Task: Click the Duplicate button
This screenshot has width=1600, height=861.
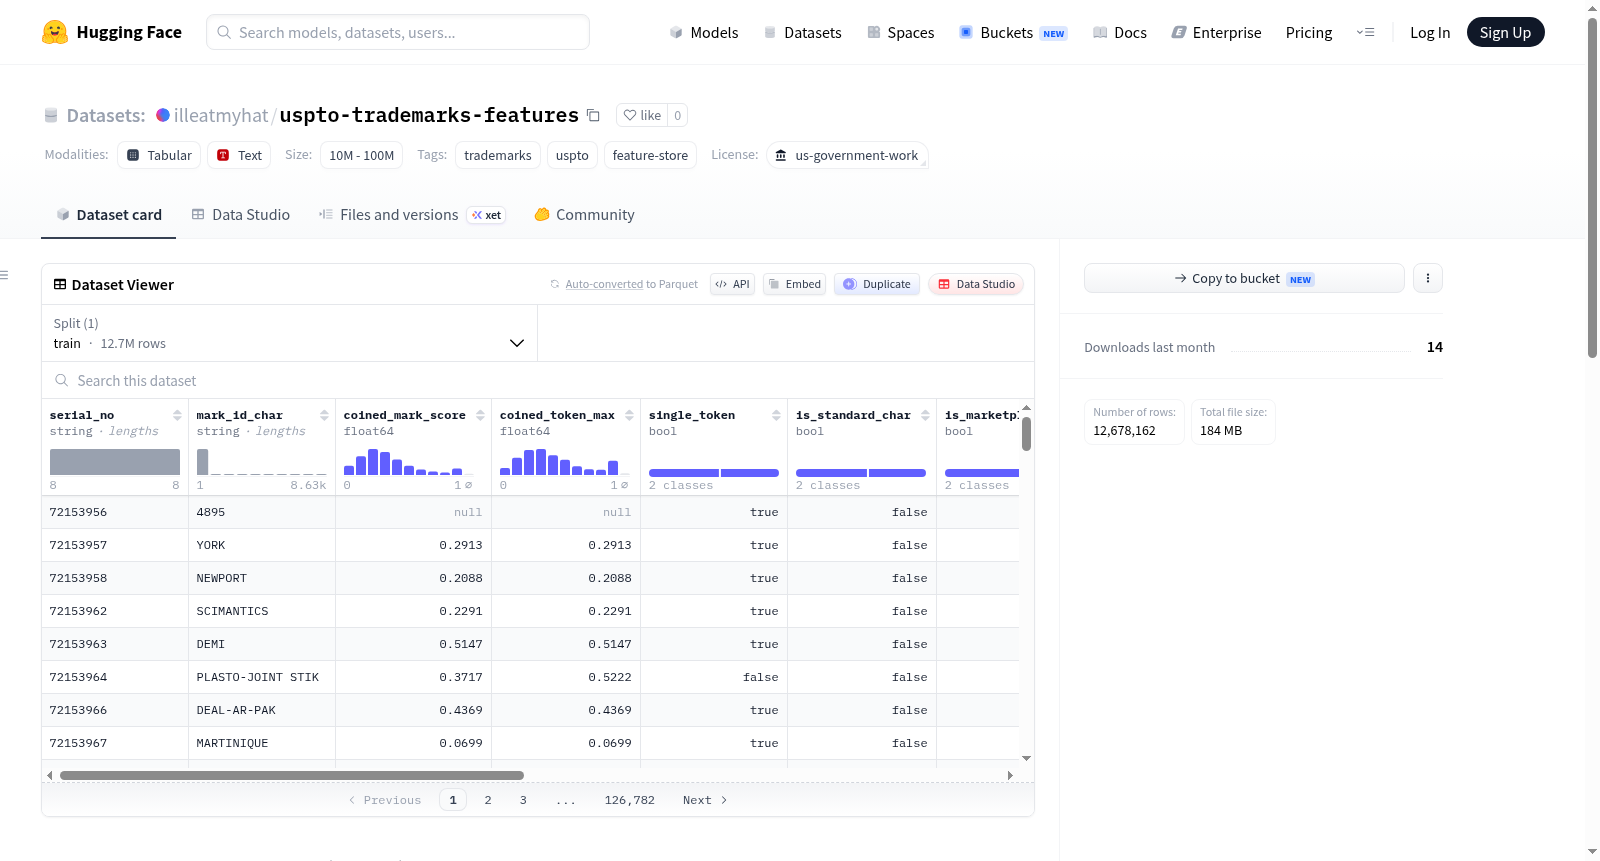Action: 877,284
